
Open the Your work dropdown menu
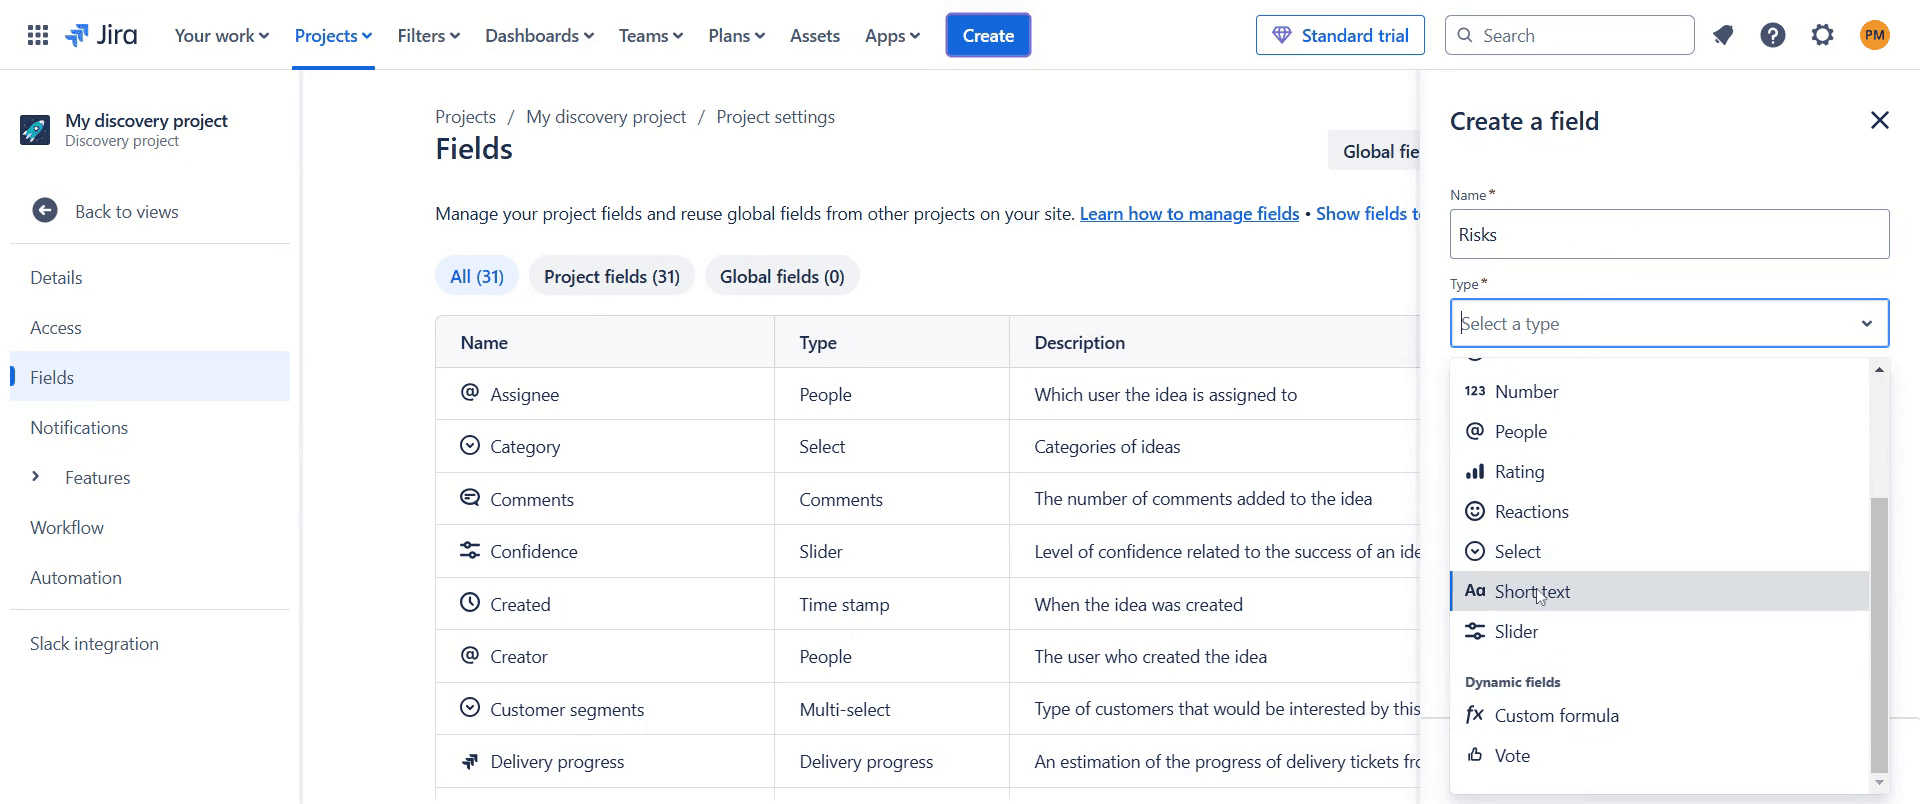click(221, 36)
